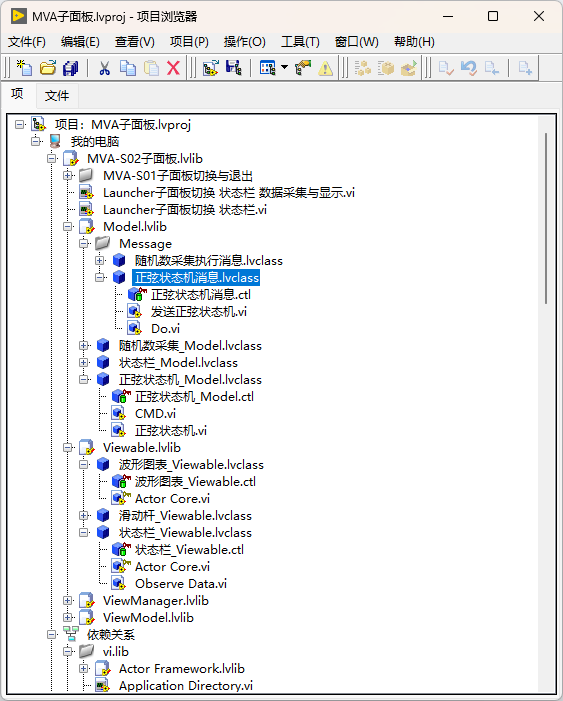The image size is (563, 701).
Task: Click the vertical scrollbar thumb
Action: 546,218
